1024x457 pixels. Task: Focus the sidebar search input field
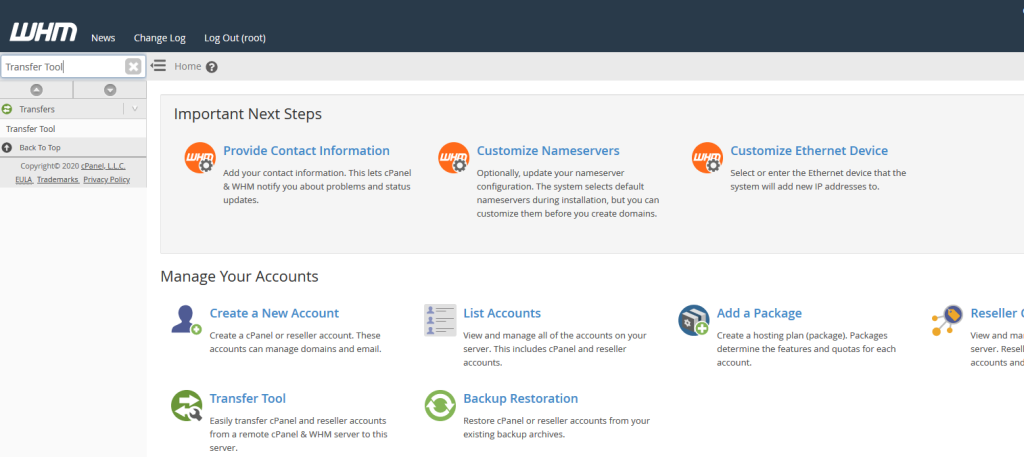(x=62, y=67)
